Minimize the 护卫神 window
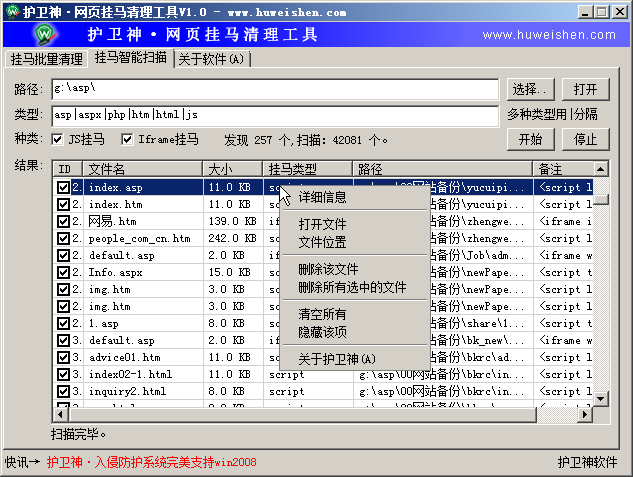 coord(585,12)
